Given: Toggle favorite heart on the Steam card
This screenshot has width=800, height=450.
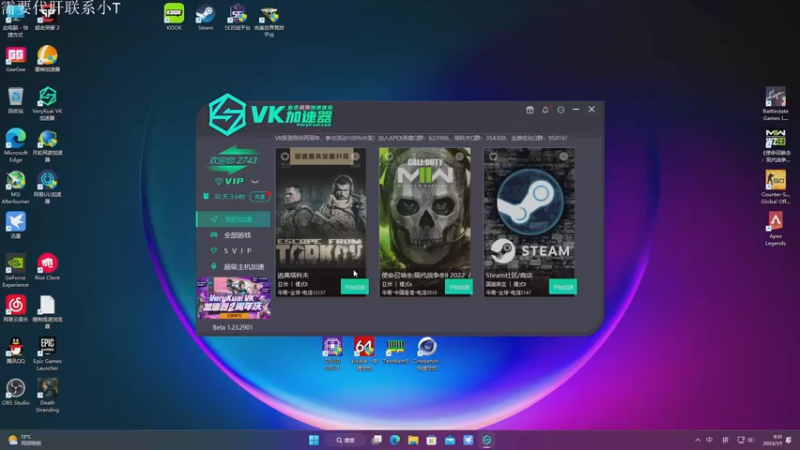Looking at the screenshot, I should (493, 157).
